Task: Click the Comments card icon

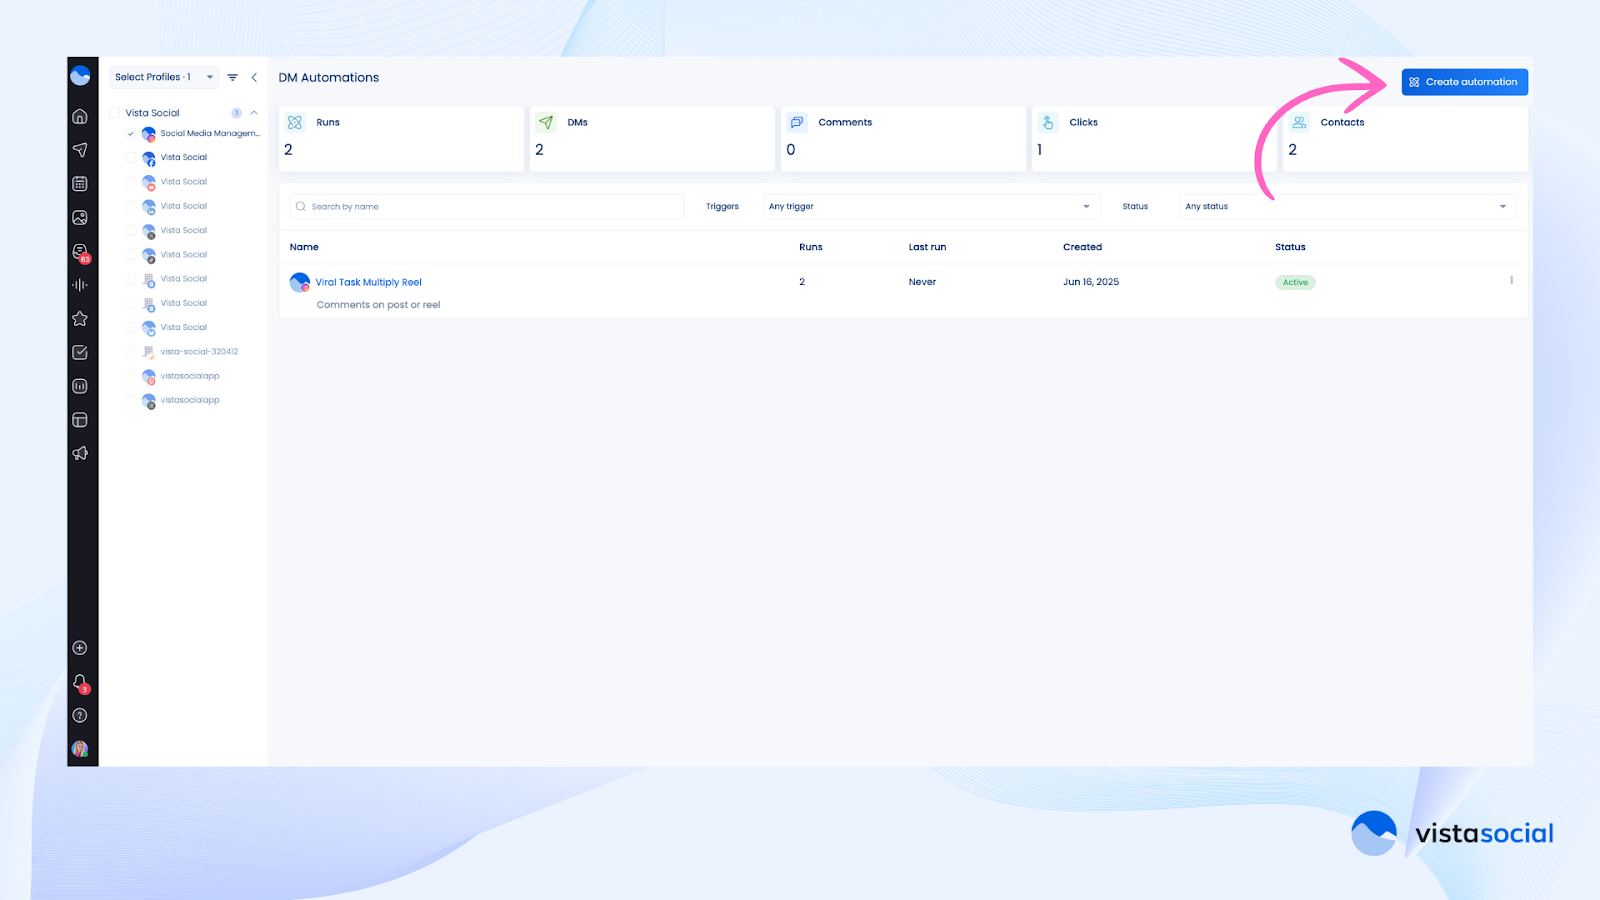Action: tap(797, 122)
